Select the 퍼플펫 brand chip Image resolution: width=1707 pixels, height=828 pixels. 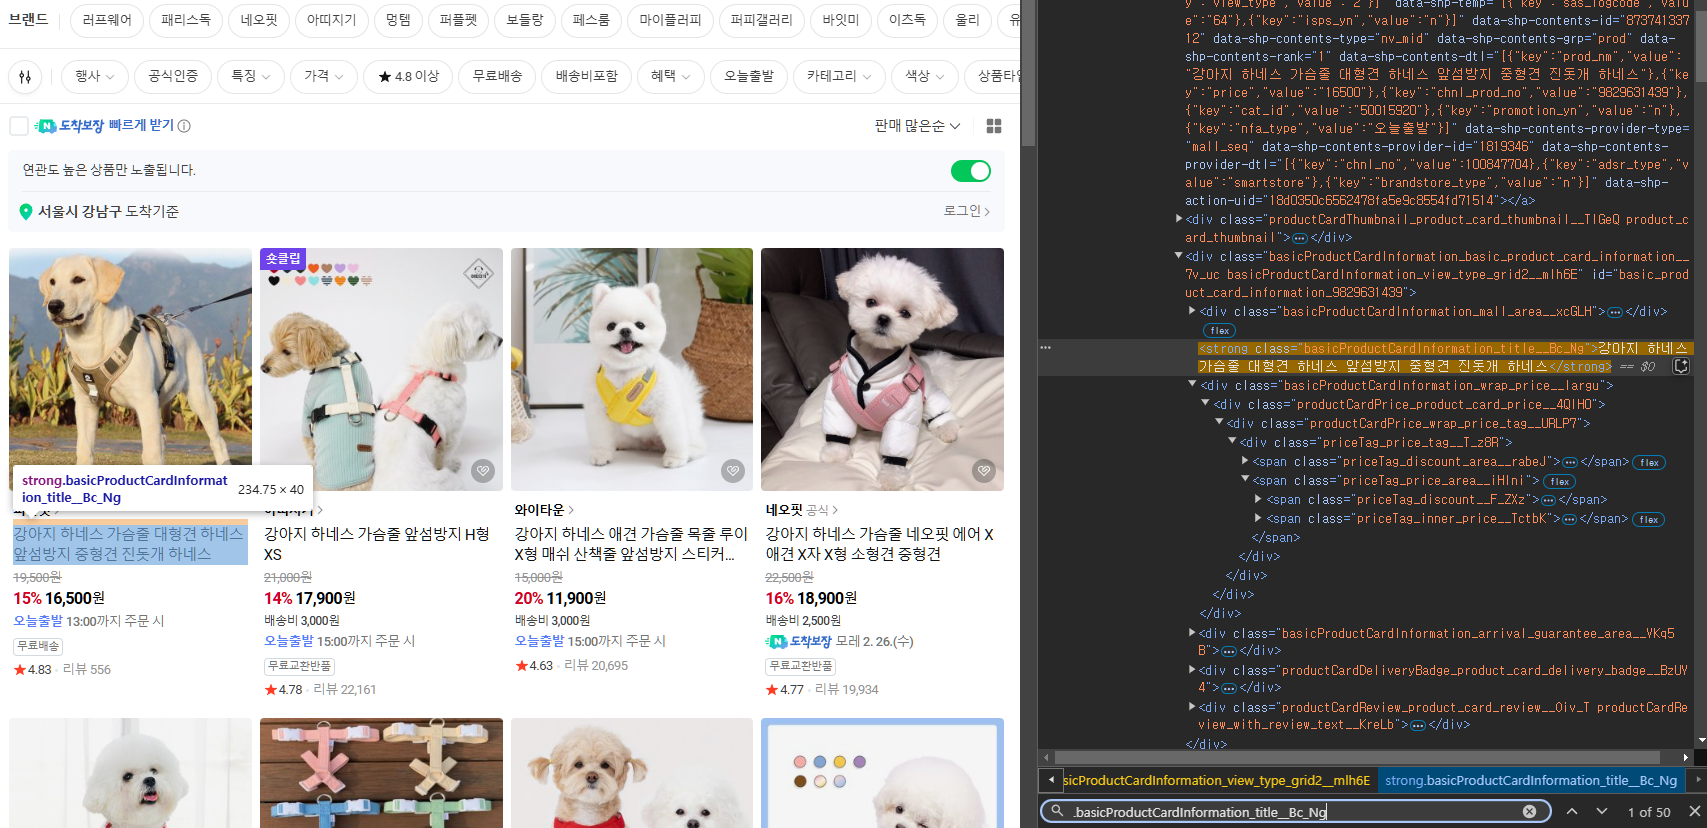[459, 20]
